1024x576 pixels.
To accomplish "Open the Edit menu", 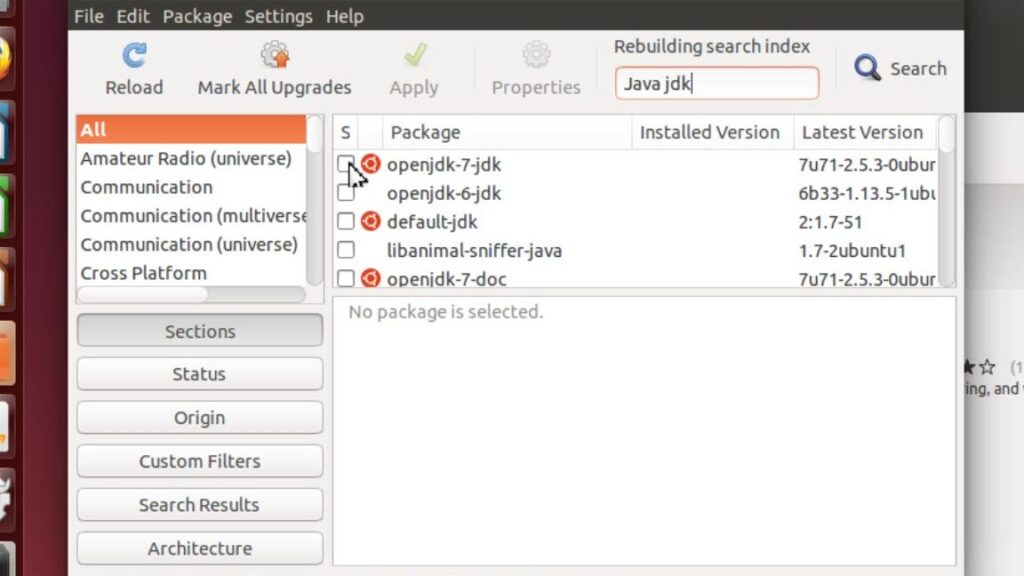I will point(133,16).
